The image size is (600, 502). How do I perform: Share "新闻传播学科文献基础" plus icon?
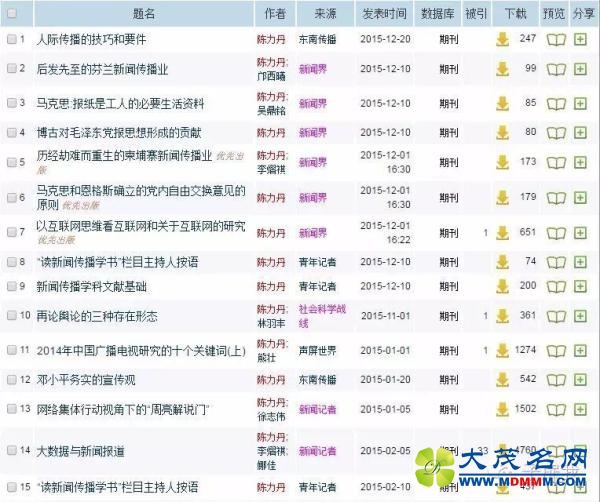point(580,286)
